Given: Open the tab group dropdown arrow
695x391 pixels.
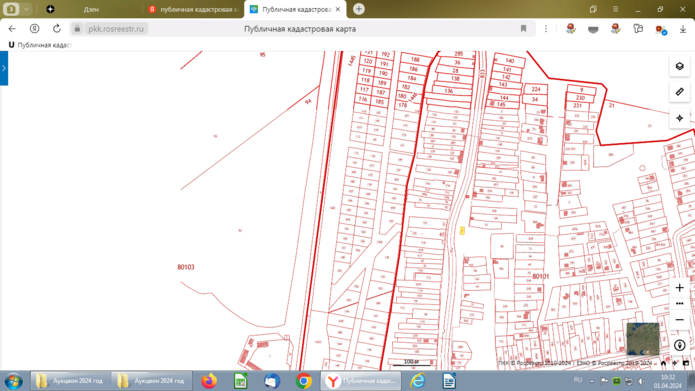Looking at the screenshot, I should pos(27,9).
